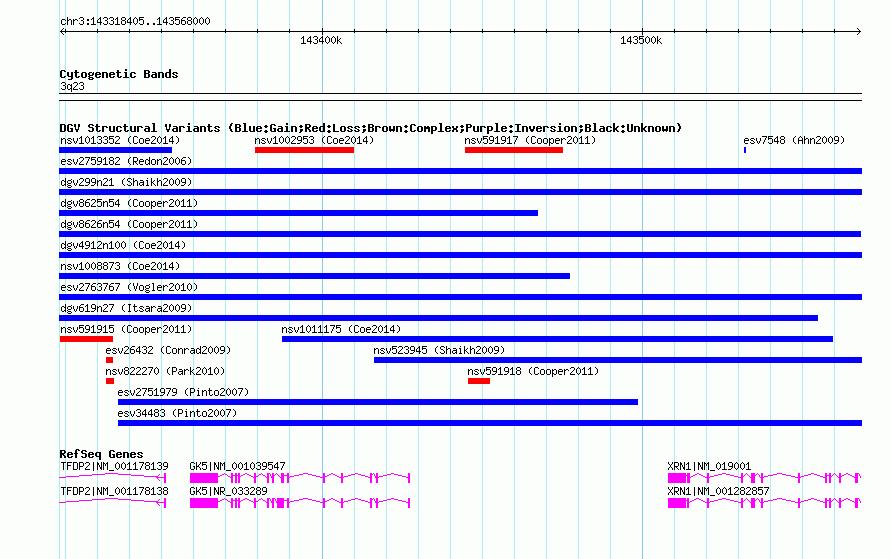Open the dgv4912n100 (Coe2014) variant bar

460,255
